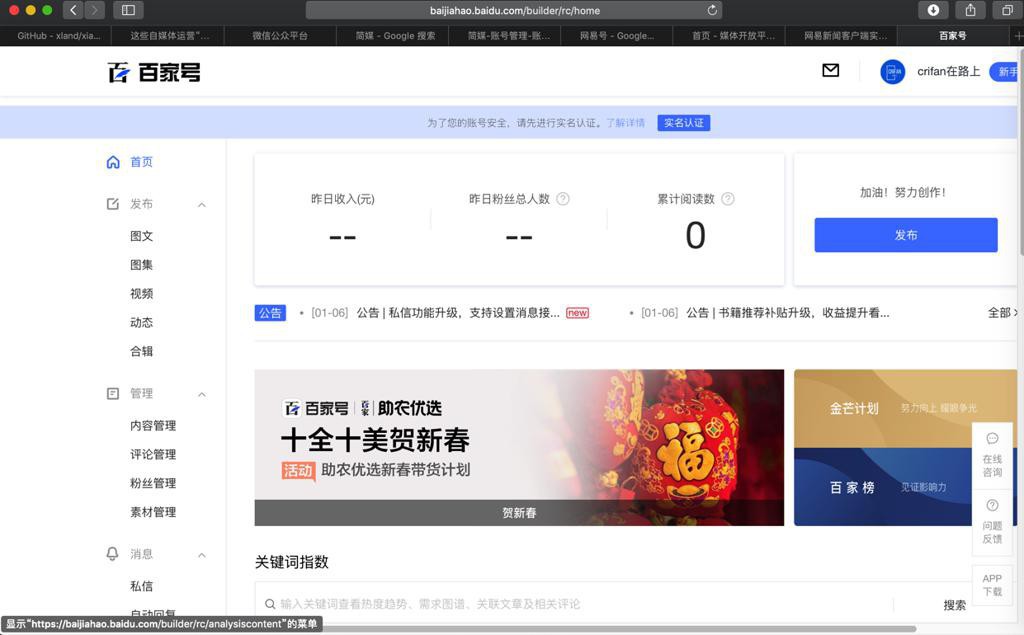The image size is (1024, 635).
Task: Click the page vertical scrollbar
Action: (1020, 150)
